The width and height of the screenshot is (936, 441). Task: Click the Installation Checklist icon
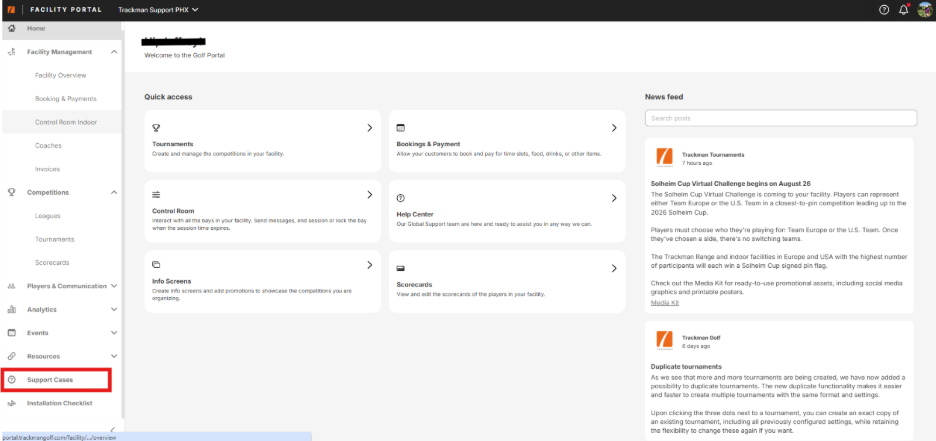(x=11, y=403)
